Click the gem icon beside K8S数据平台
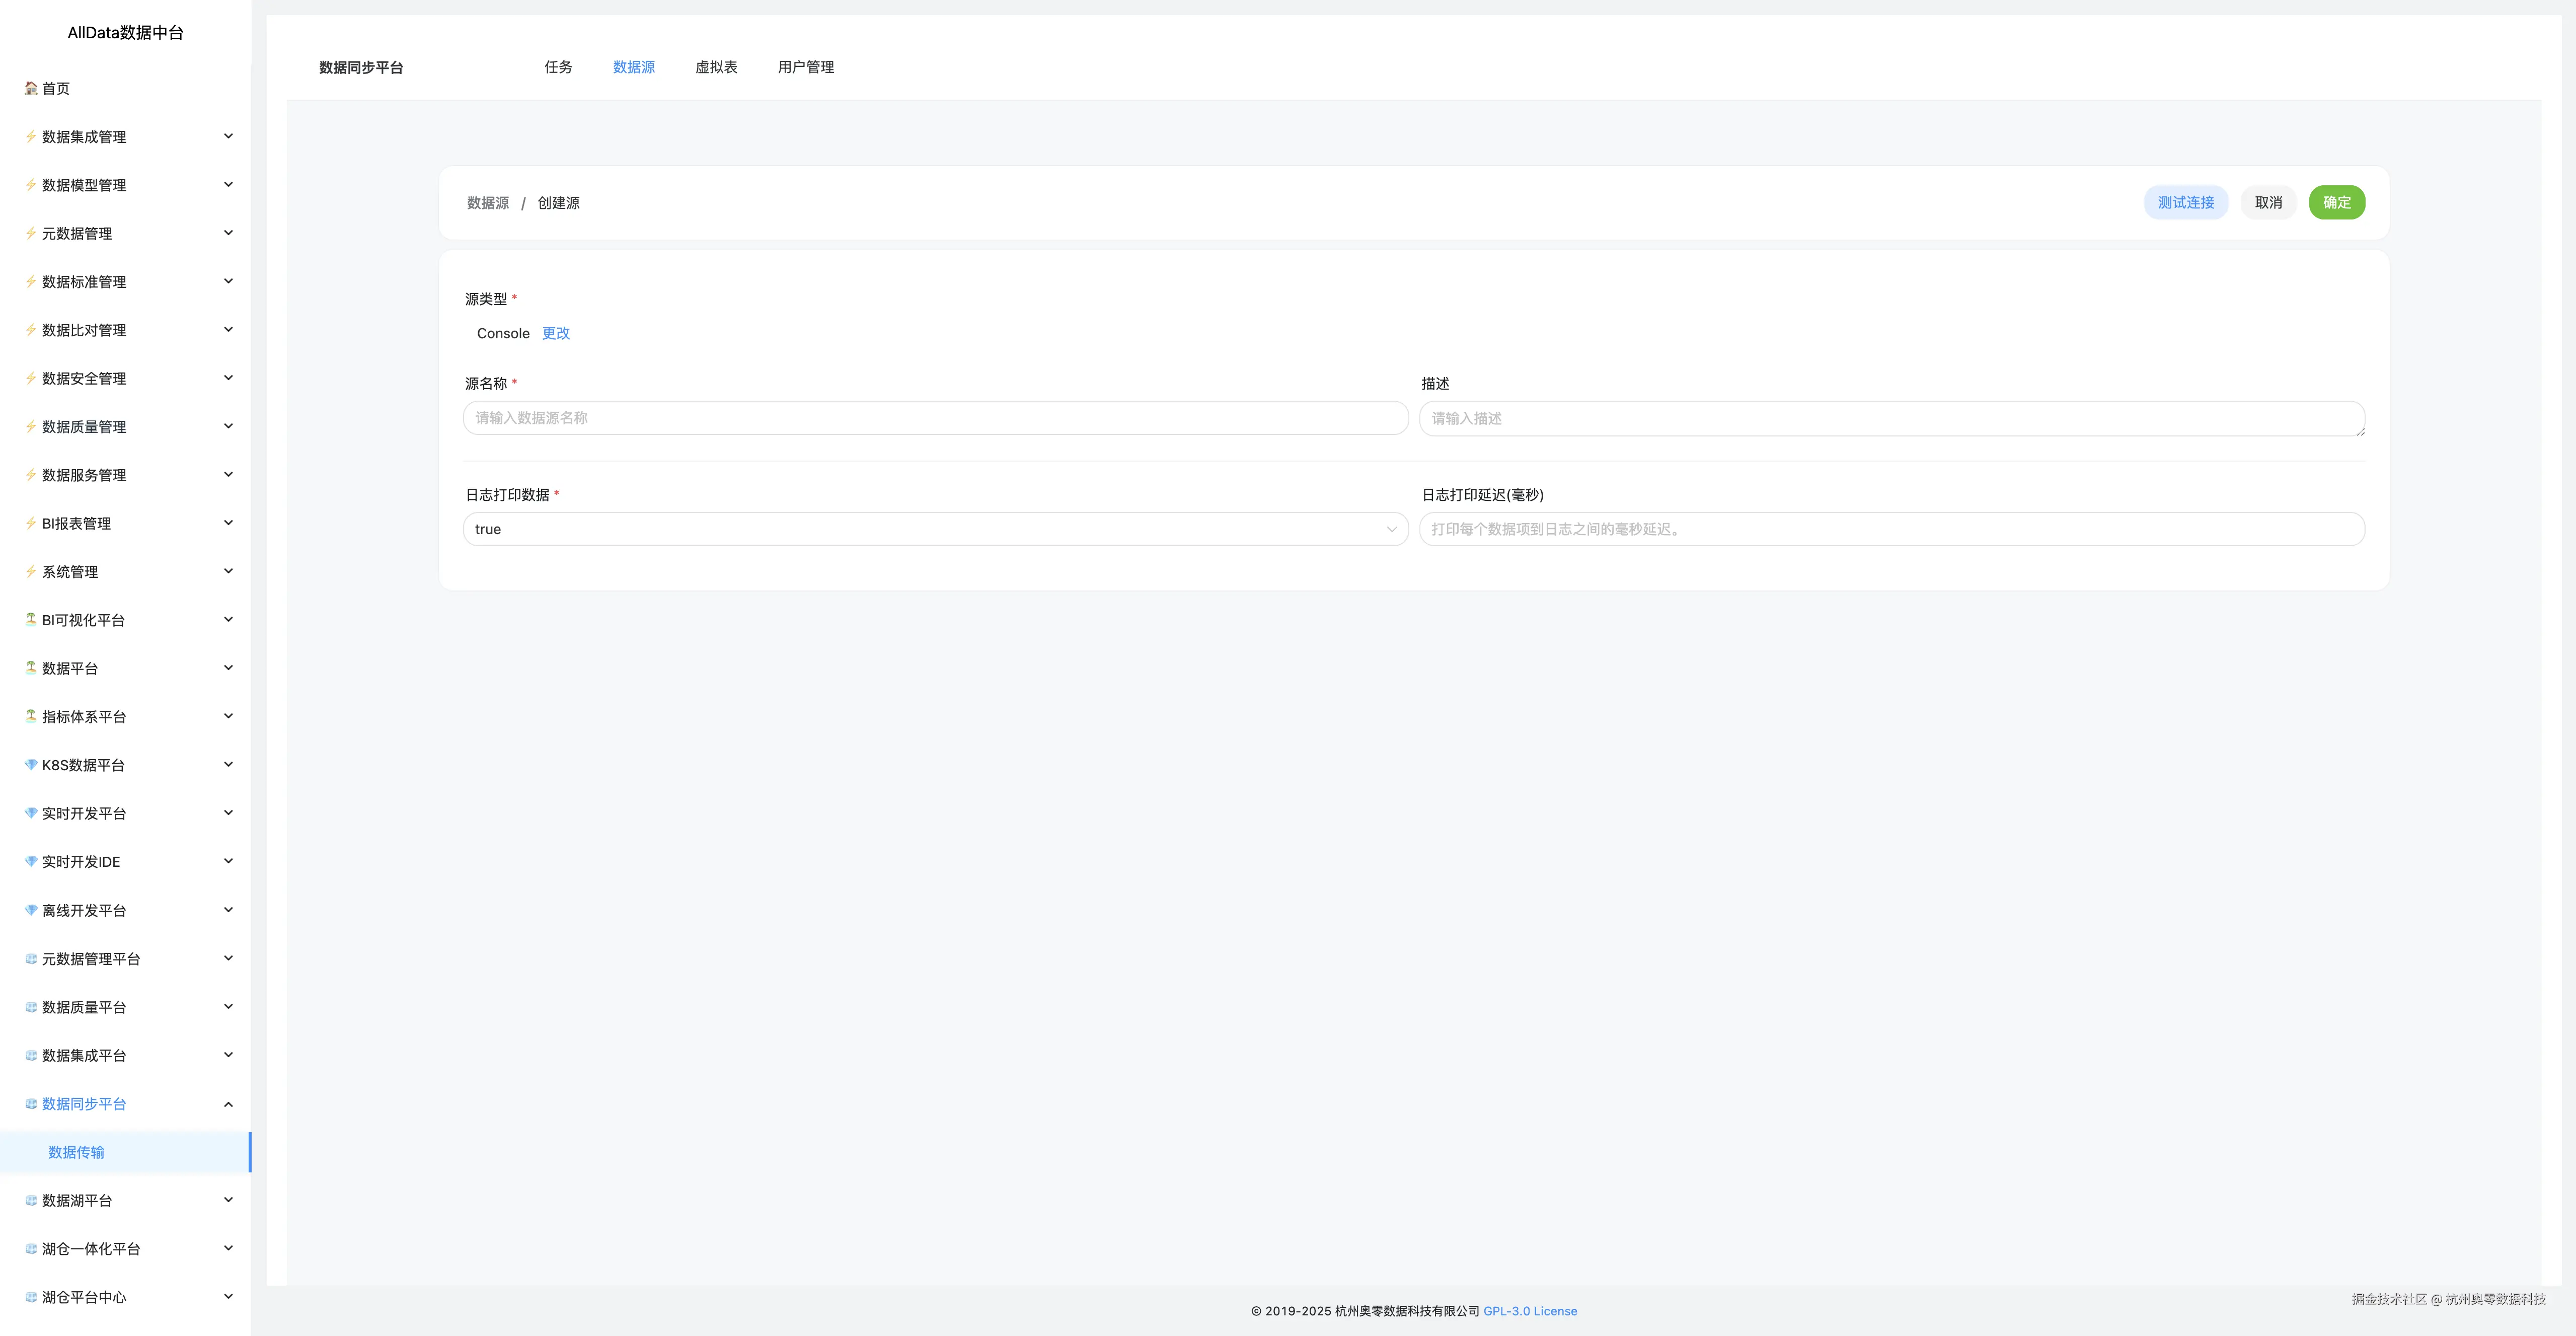The height and width of the screenshot is (1336, 2576). (x=31, y=764)
